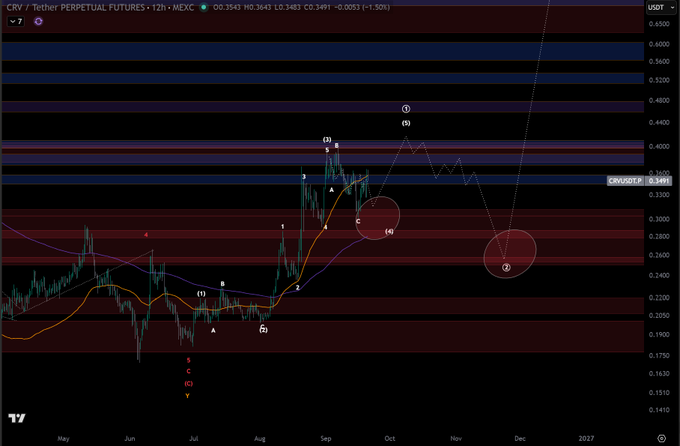This screenshot has height=446, width=680.
Task: Select the (5) wave label
Action: [406, 123]
